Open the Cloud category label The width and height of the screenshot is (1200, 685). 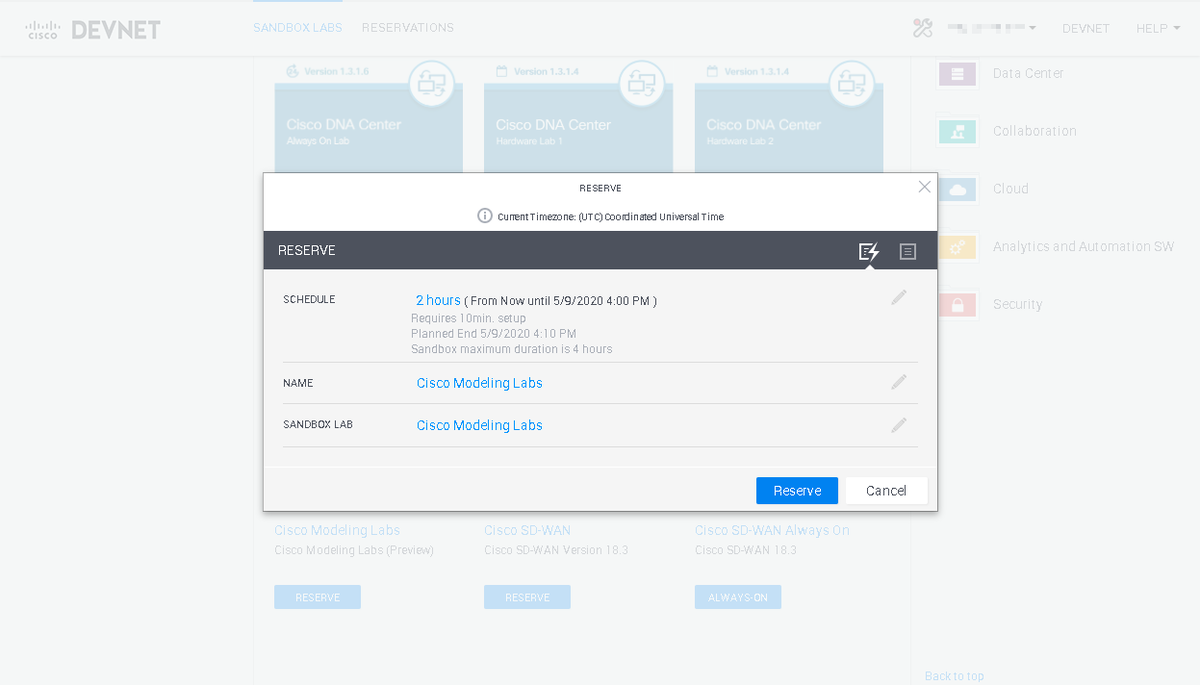1010,189
